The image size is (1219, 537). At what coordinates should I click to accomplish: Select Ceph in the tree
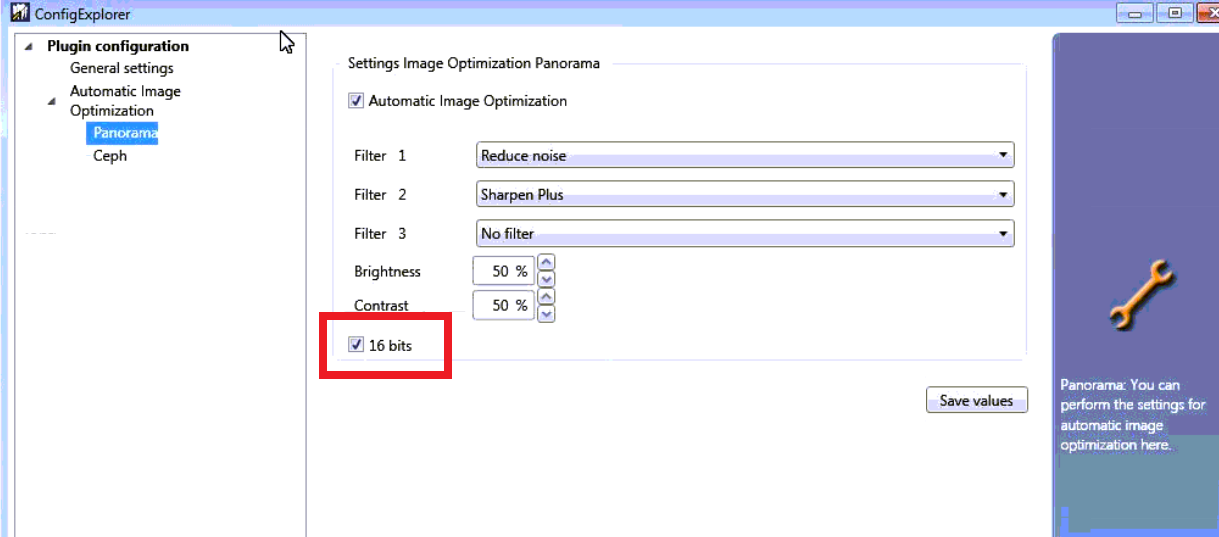pos(110,156)
